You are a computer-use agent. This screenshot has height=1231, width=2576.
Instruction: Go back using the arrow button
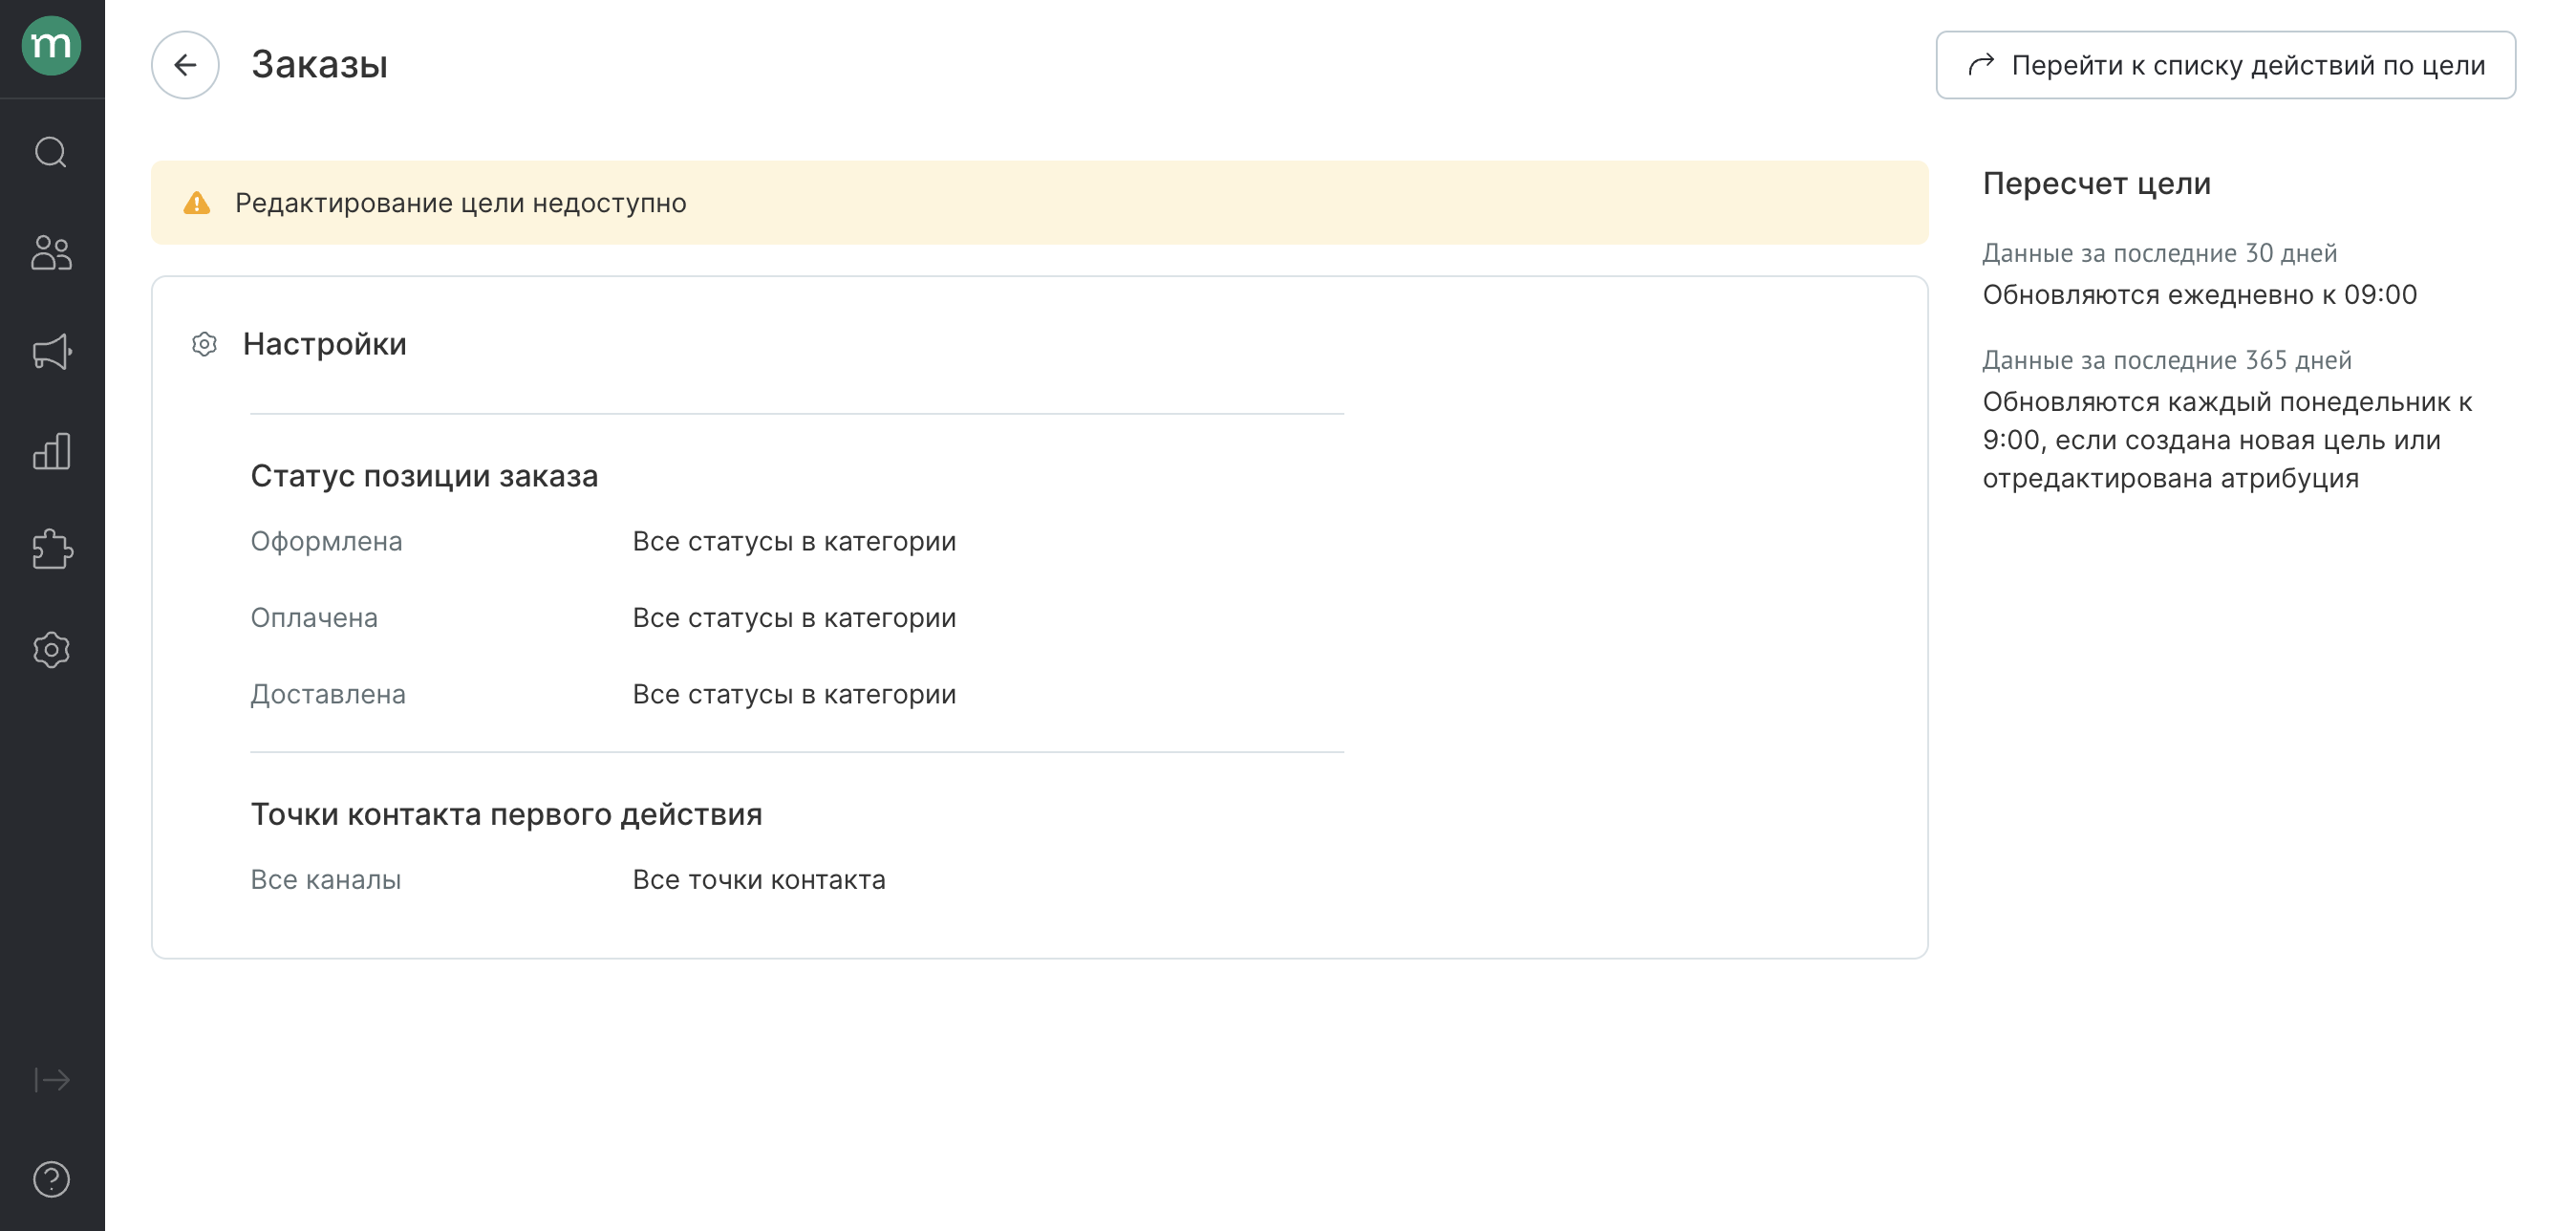tap(185, 65)
